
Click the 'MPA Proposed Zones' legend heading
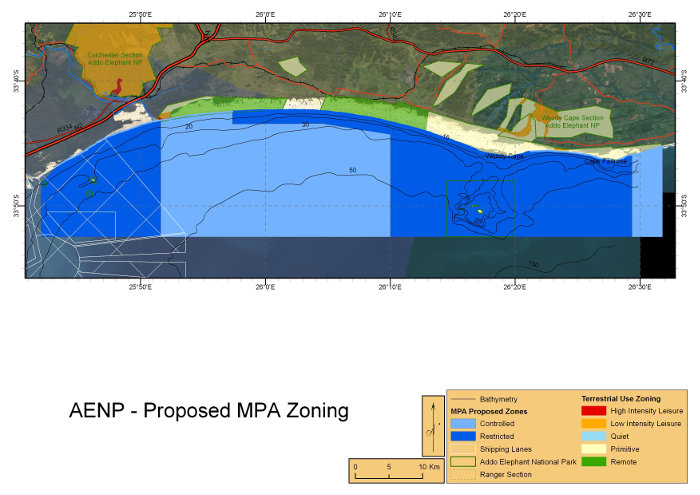point(489,412)
